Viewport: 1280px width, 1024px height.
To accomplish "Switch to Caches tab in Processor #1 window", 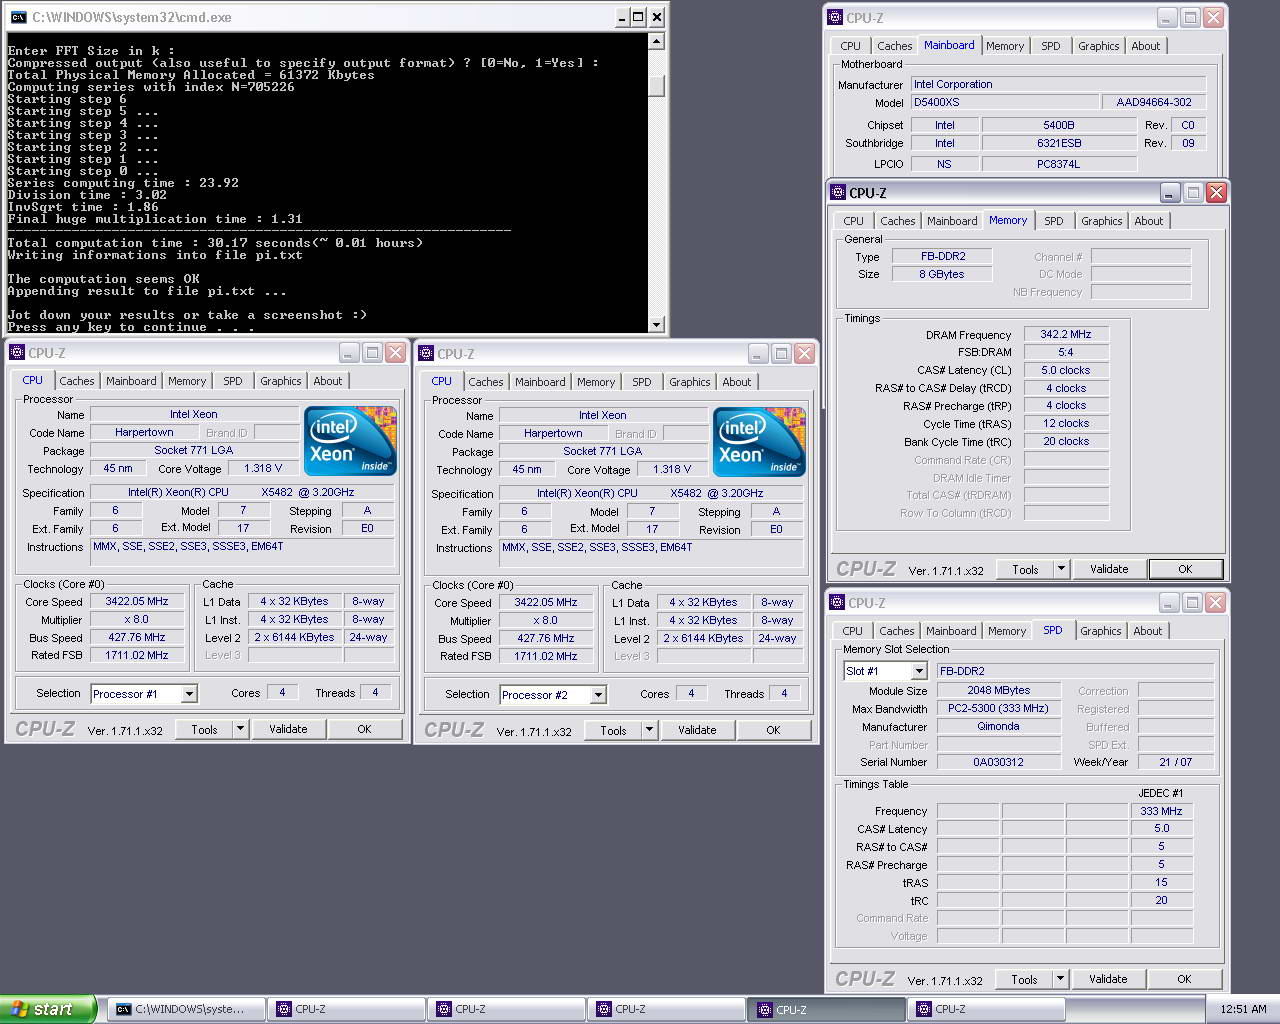I will 77,381.
